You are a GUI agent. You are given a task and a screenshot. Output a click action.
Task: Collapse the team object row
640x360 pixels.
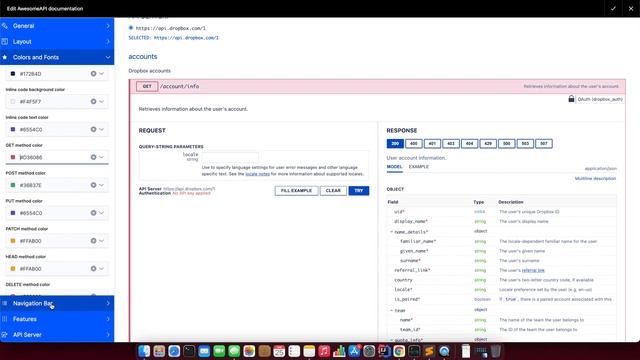click(391, 310)
